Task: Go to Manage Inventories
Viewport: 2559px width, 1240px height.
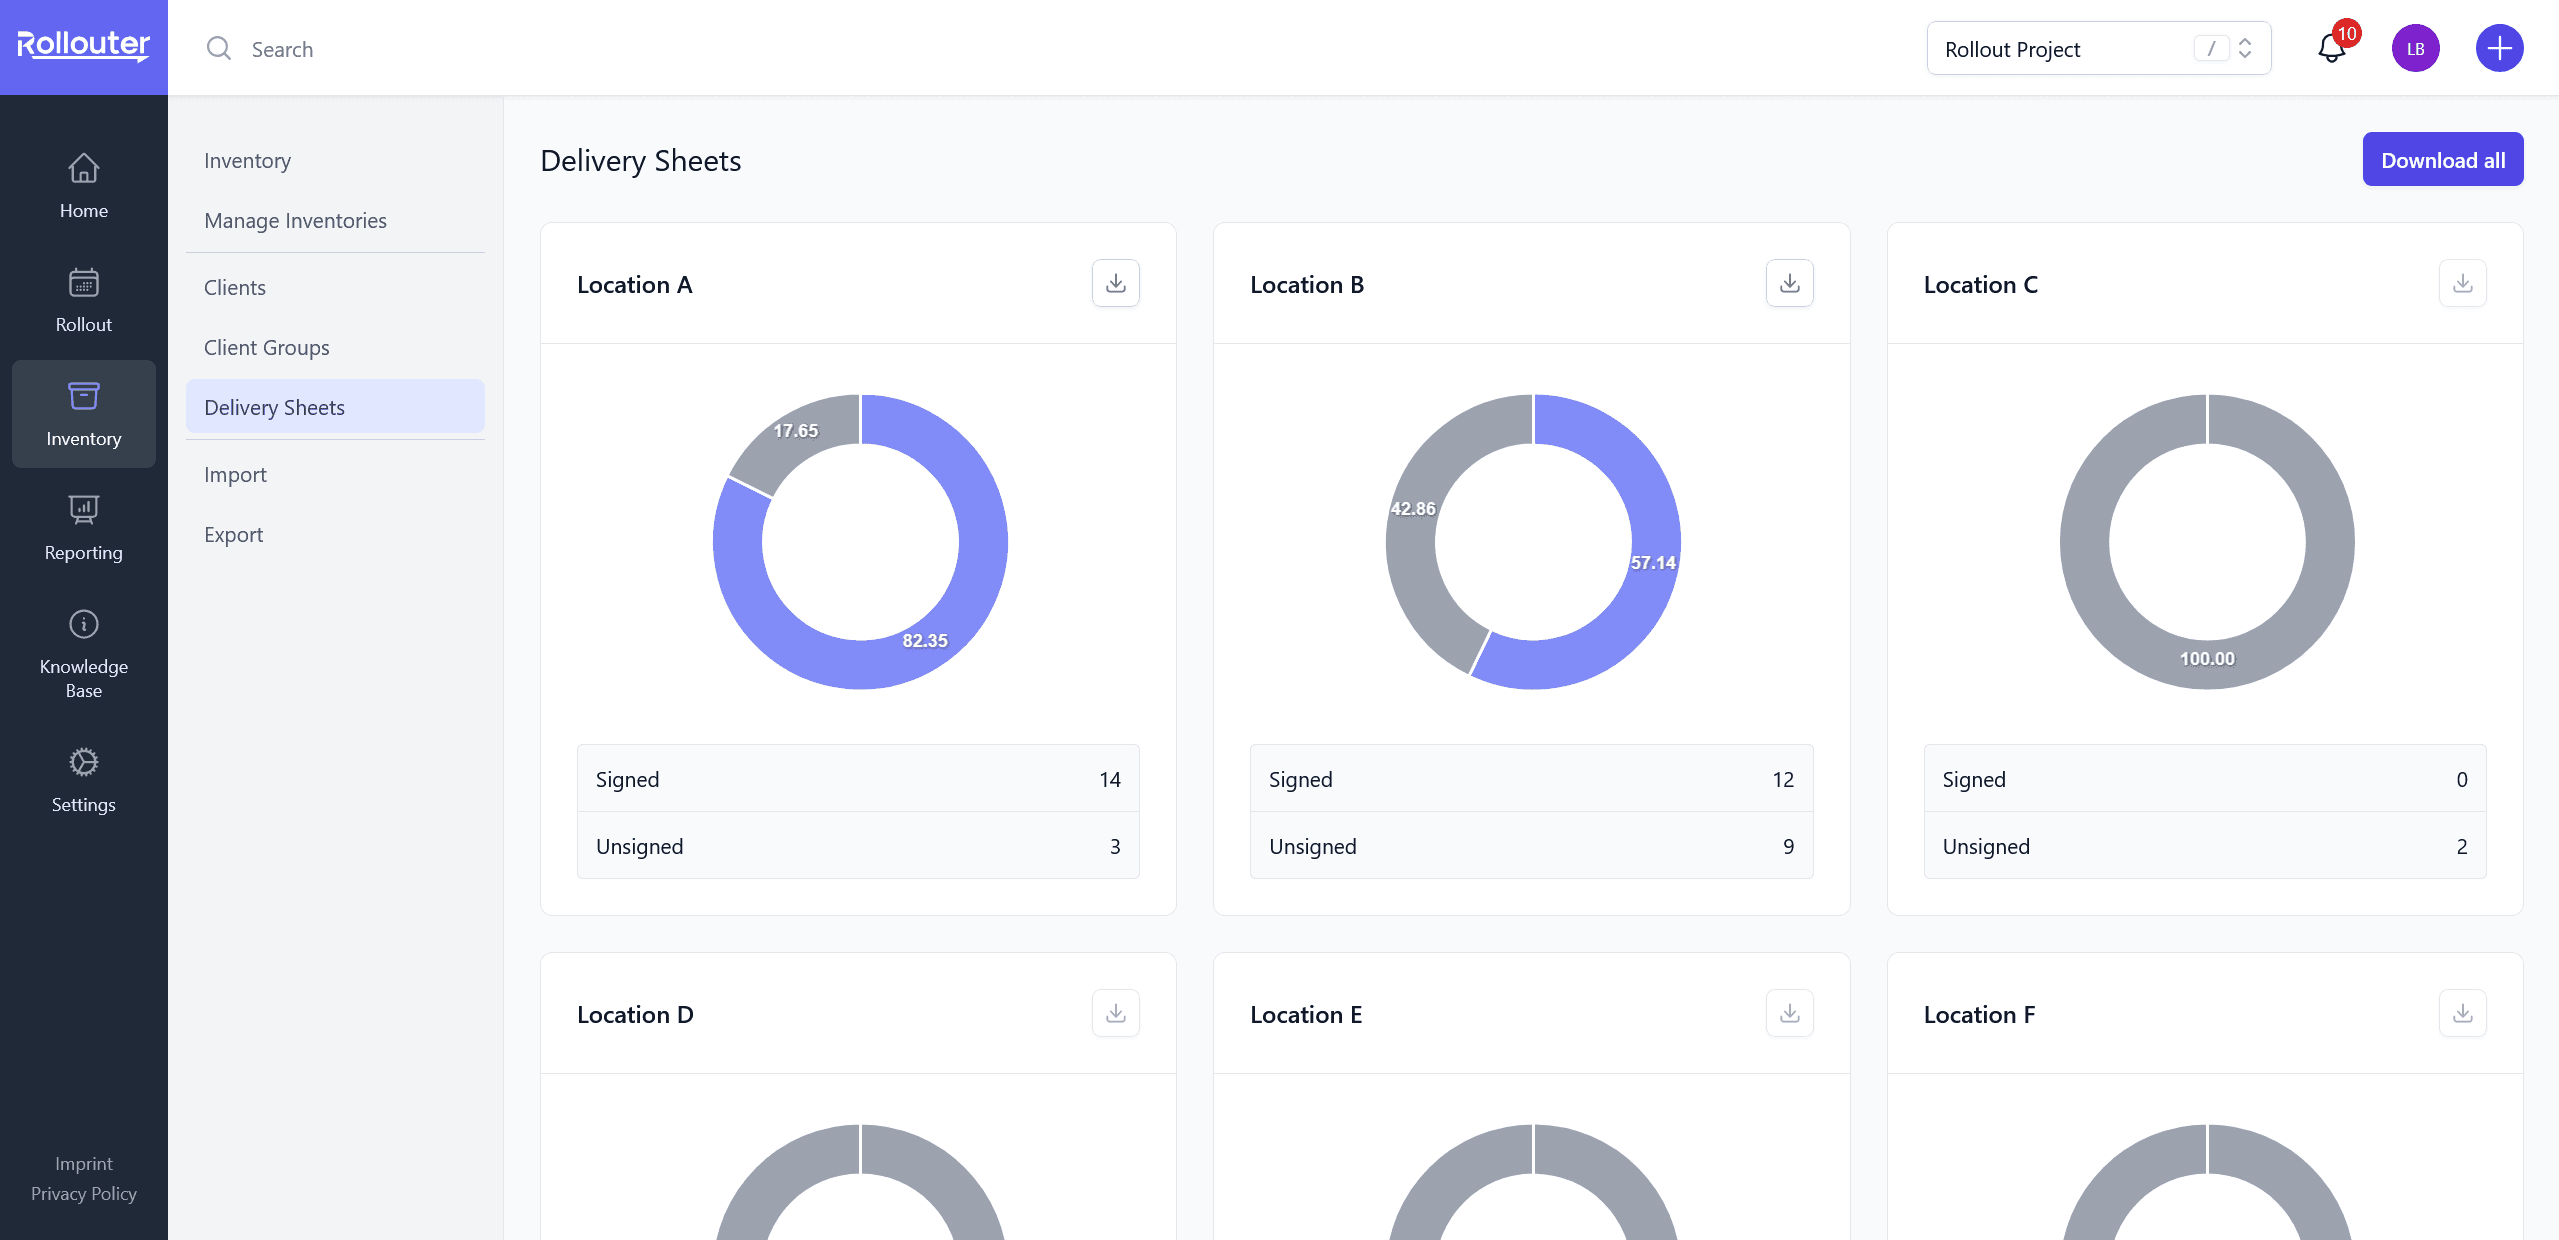Action: click(x=335, y=220)
